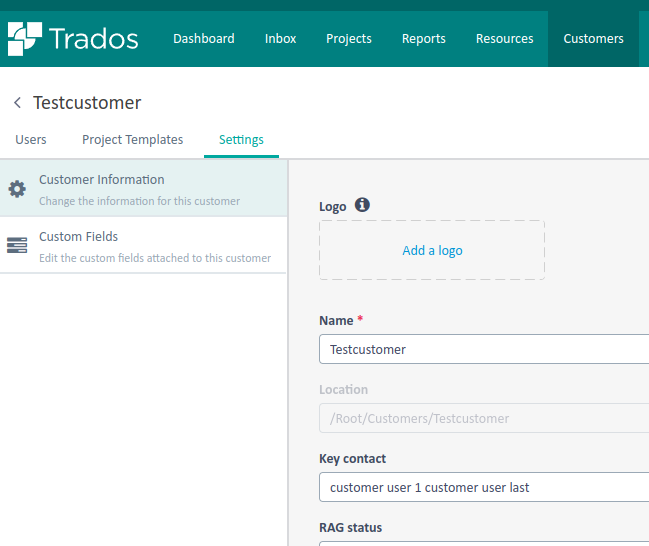
Task: Click the Trados logo icon
Action: click(x=25, y=38)
